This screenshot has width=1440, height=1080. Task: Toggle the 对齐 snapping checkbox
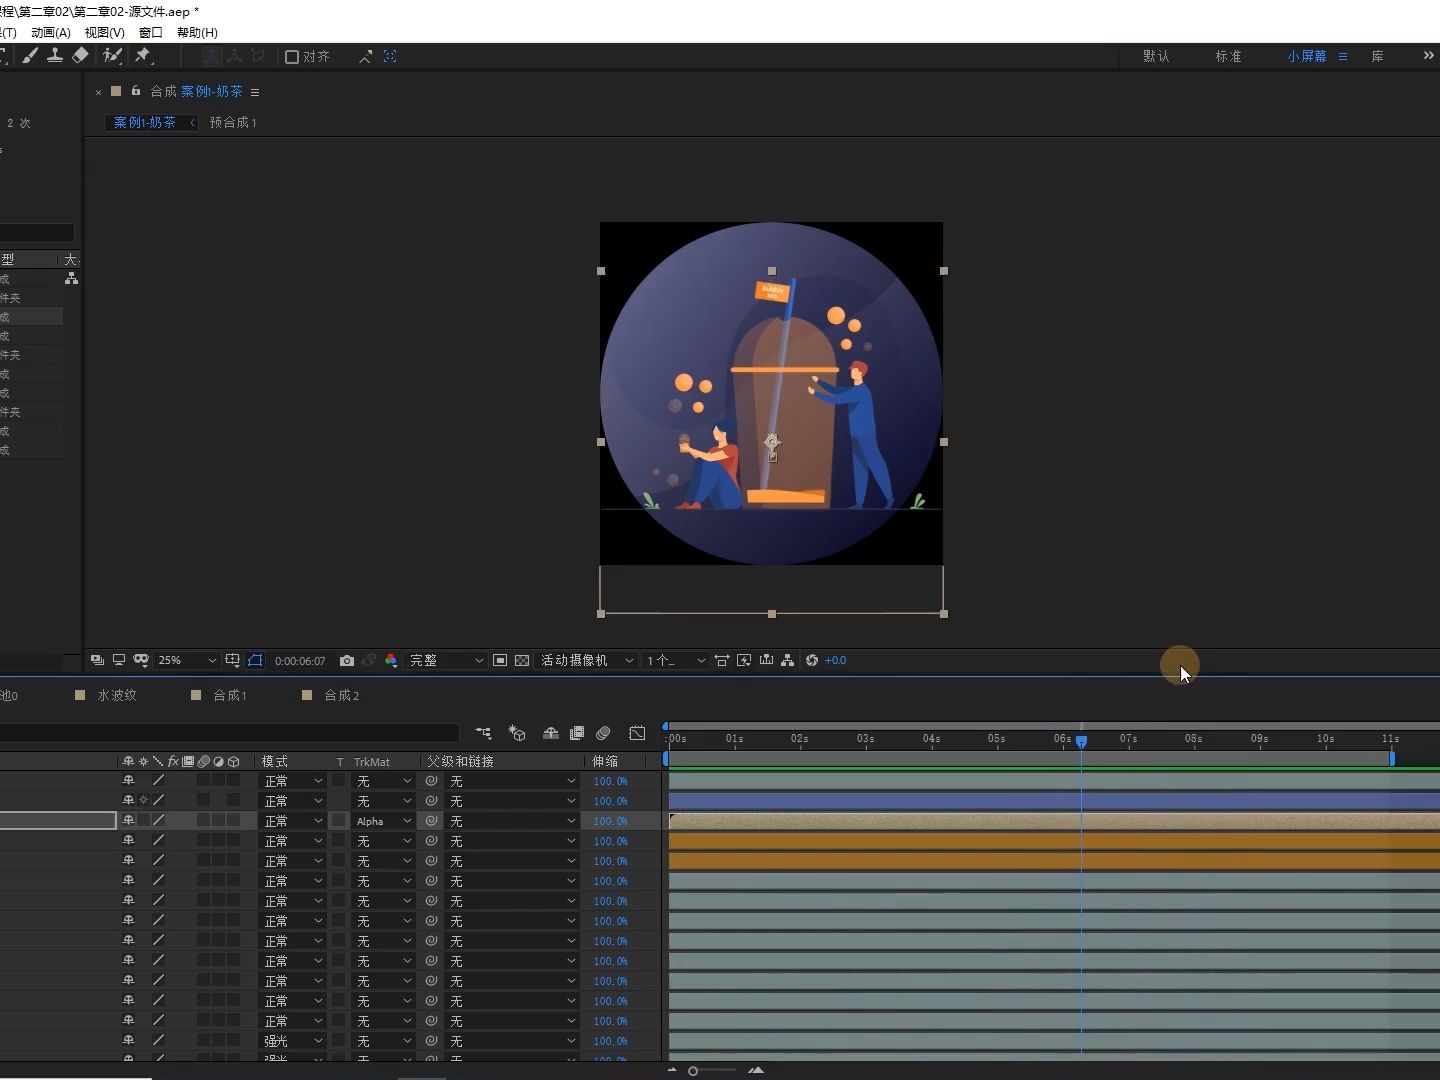point(292,57)
